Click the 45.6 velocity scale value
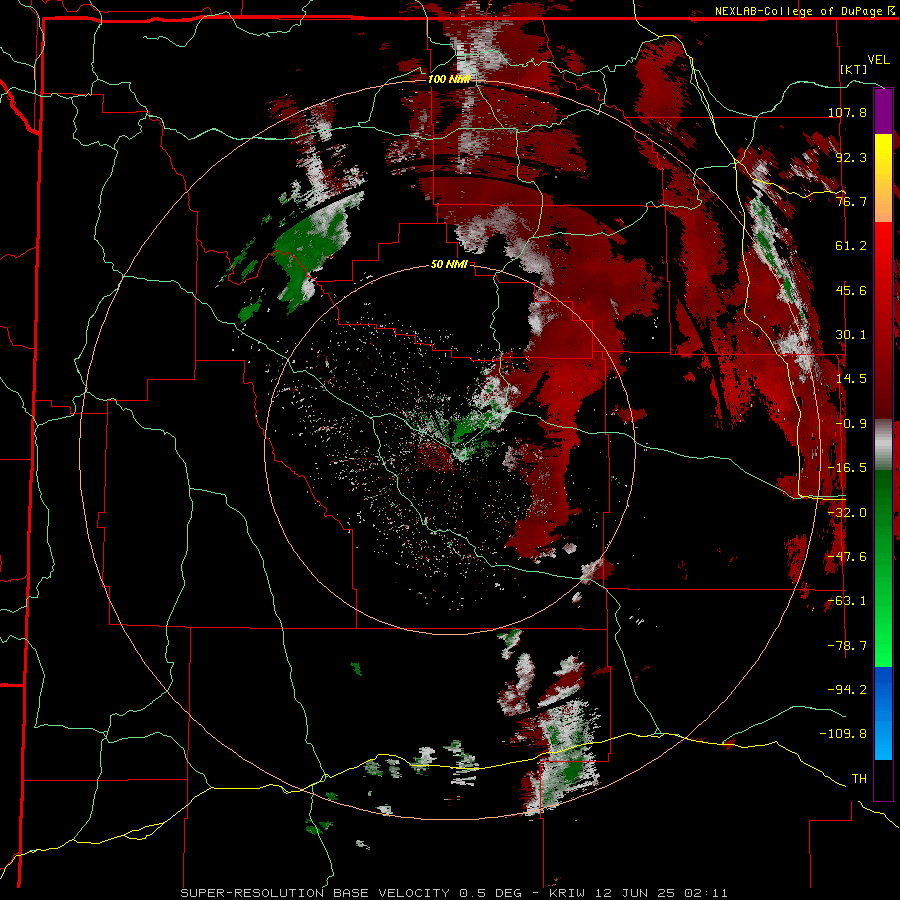The width and height of the screenshot is (900, 900). 851,290
